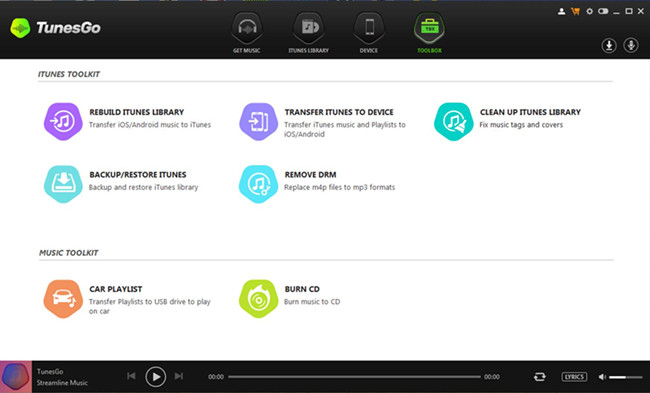Click 'Streamline Music' track subtitle
Image resolution: width=650 pixels, height=393 pixels.
click(x=62, y=383)
